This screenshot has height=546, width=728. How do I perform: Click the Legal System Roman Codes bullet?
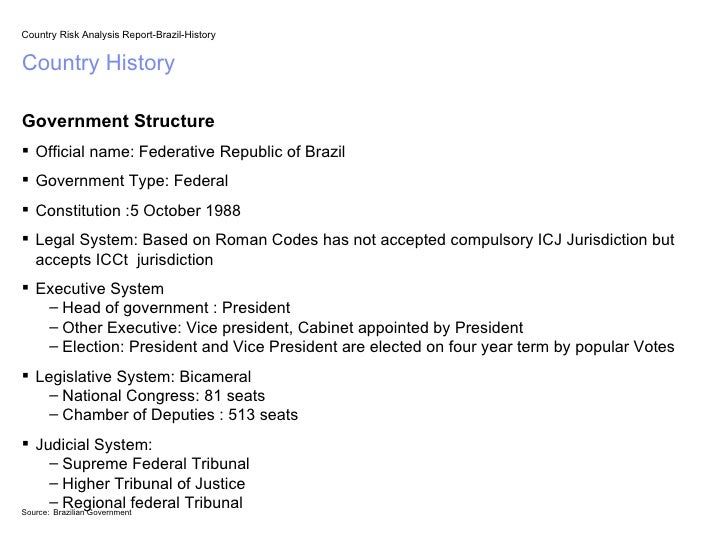(355, 240)
